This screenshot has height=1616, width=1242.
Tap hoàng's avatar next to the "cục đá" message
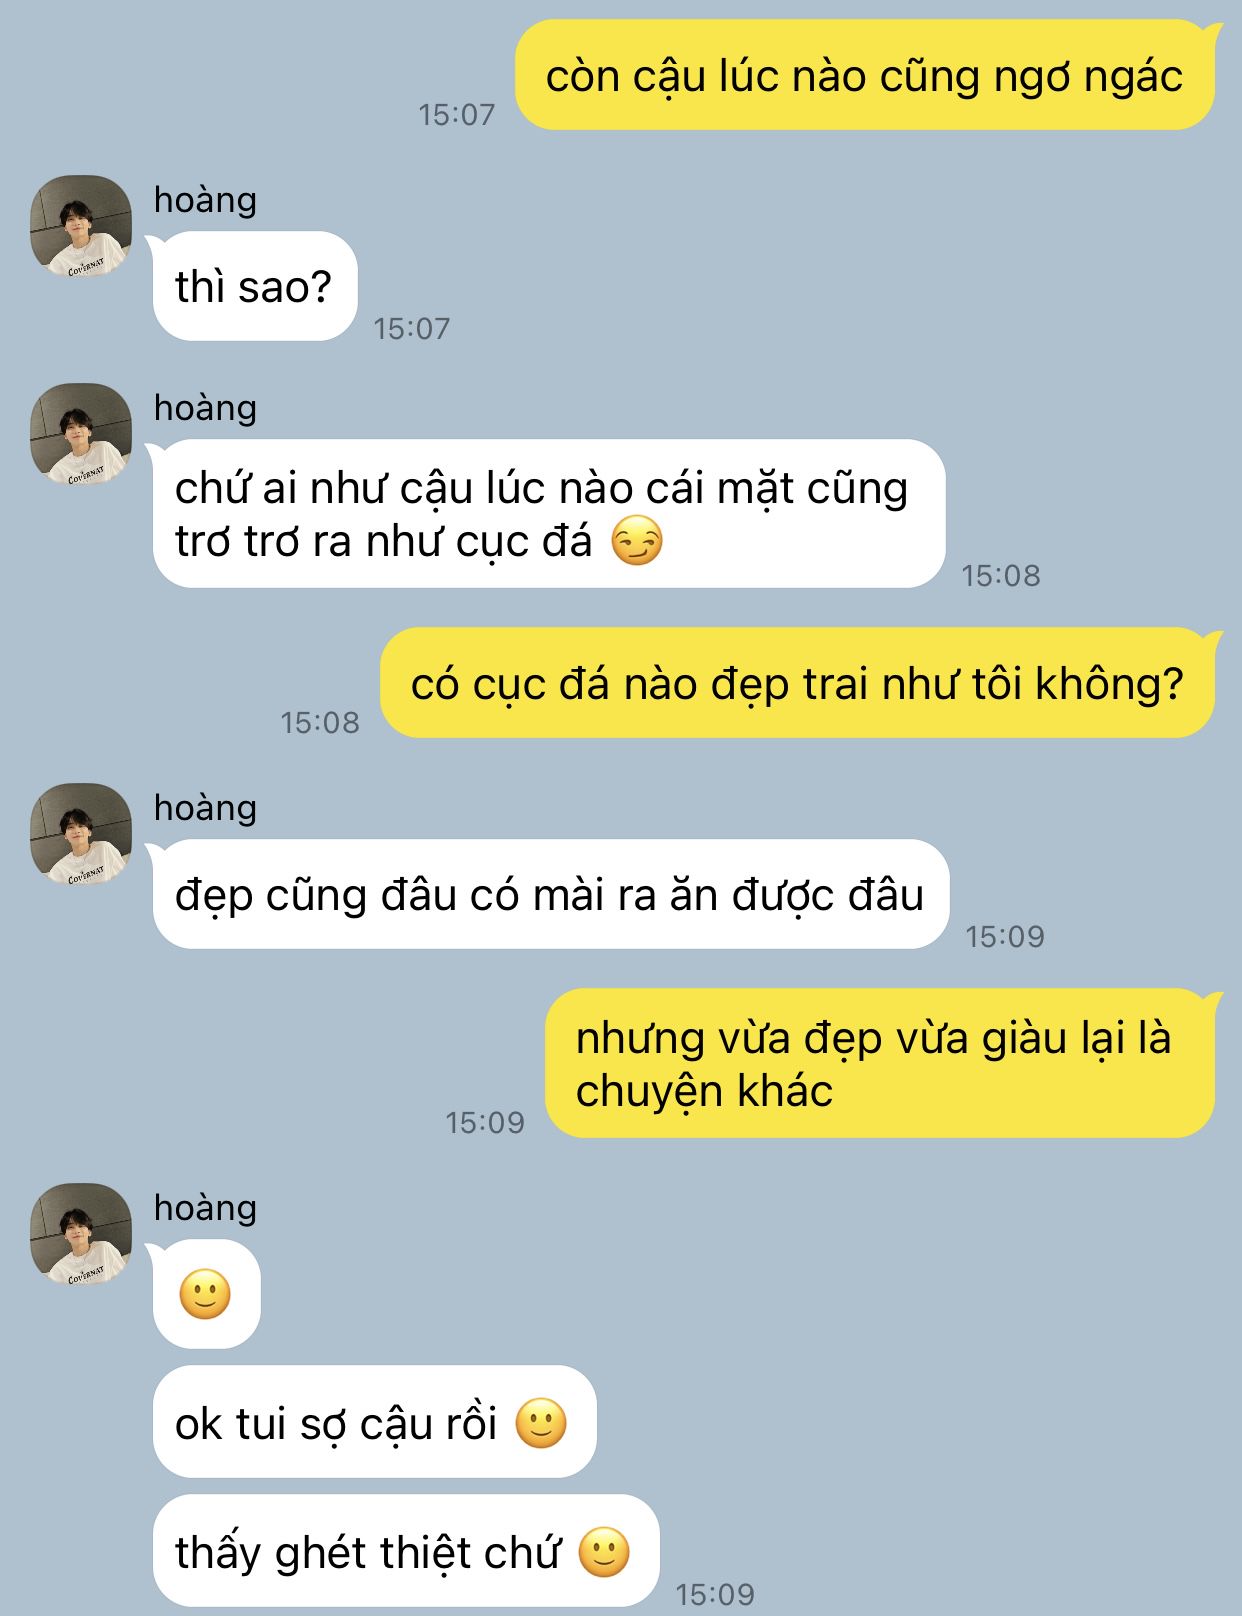point(81,434)
